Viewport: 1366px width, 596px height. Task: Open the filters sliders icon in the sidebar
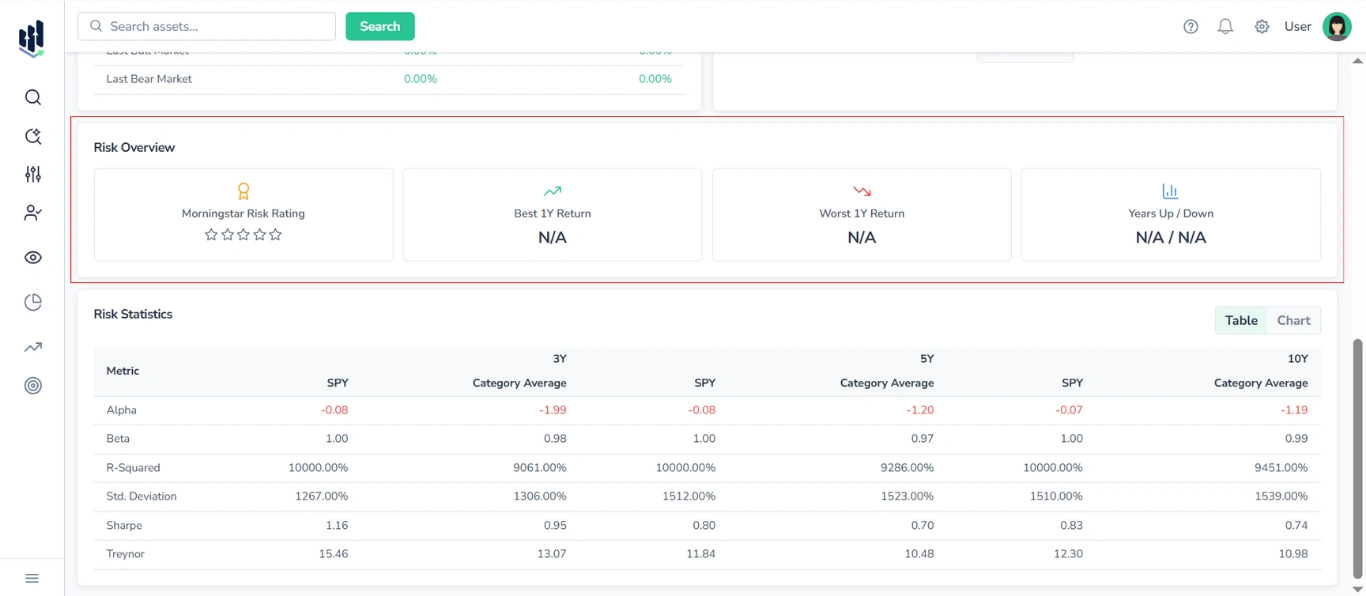coord(32,173)
